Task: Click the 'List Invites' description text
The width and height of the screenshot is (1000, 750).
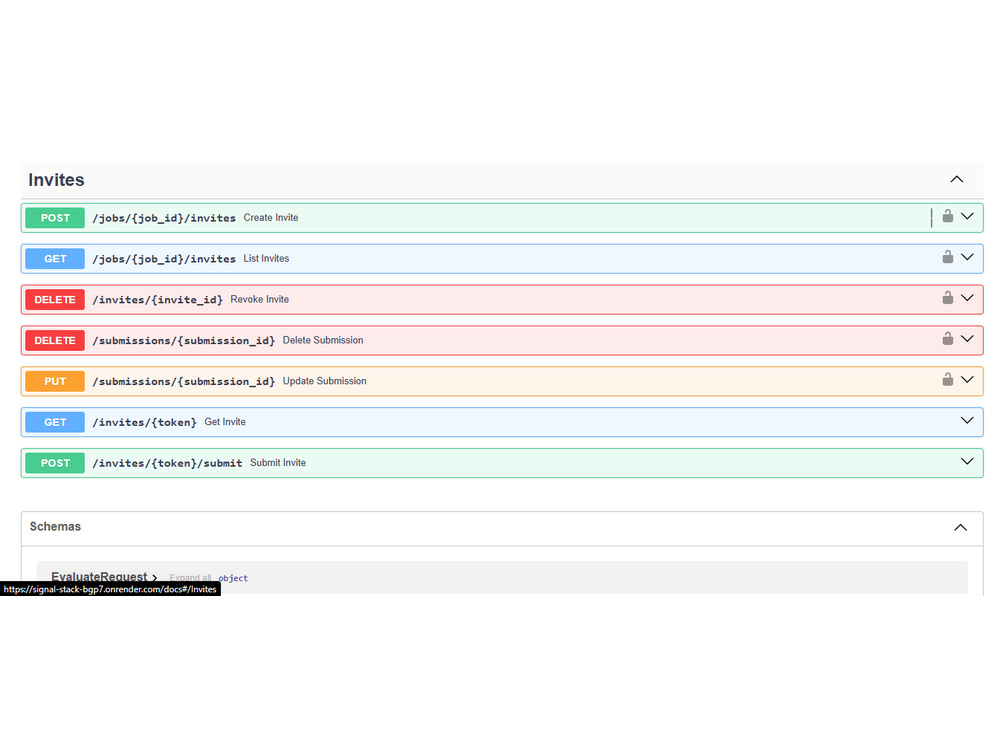Action: coord(266,258)
